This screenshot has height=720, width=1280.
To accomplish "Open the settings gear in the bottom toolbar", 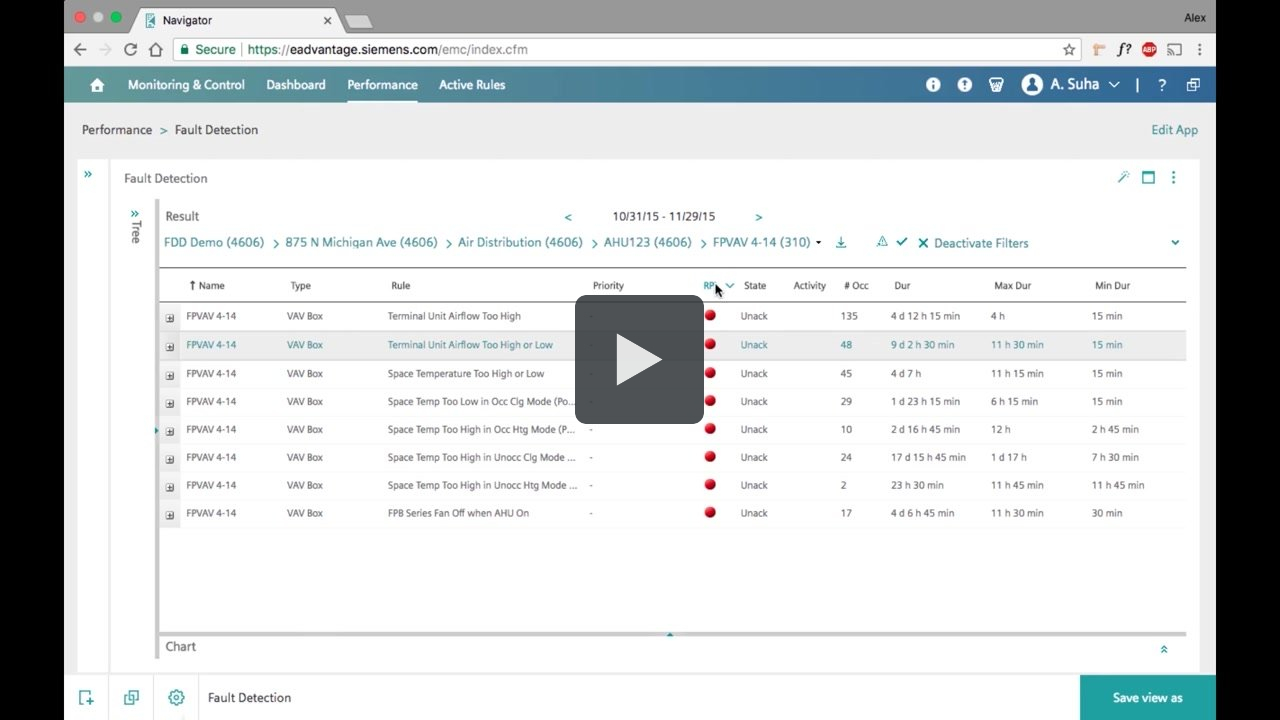I will [x=176, y=697].
